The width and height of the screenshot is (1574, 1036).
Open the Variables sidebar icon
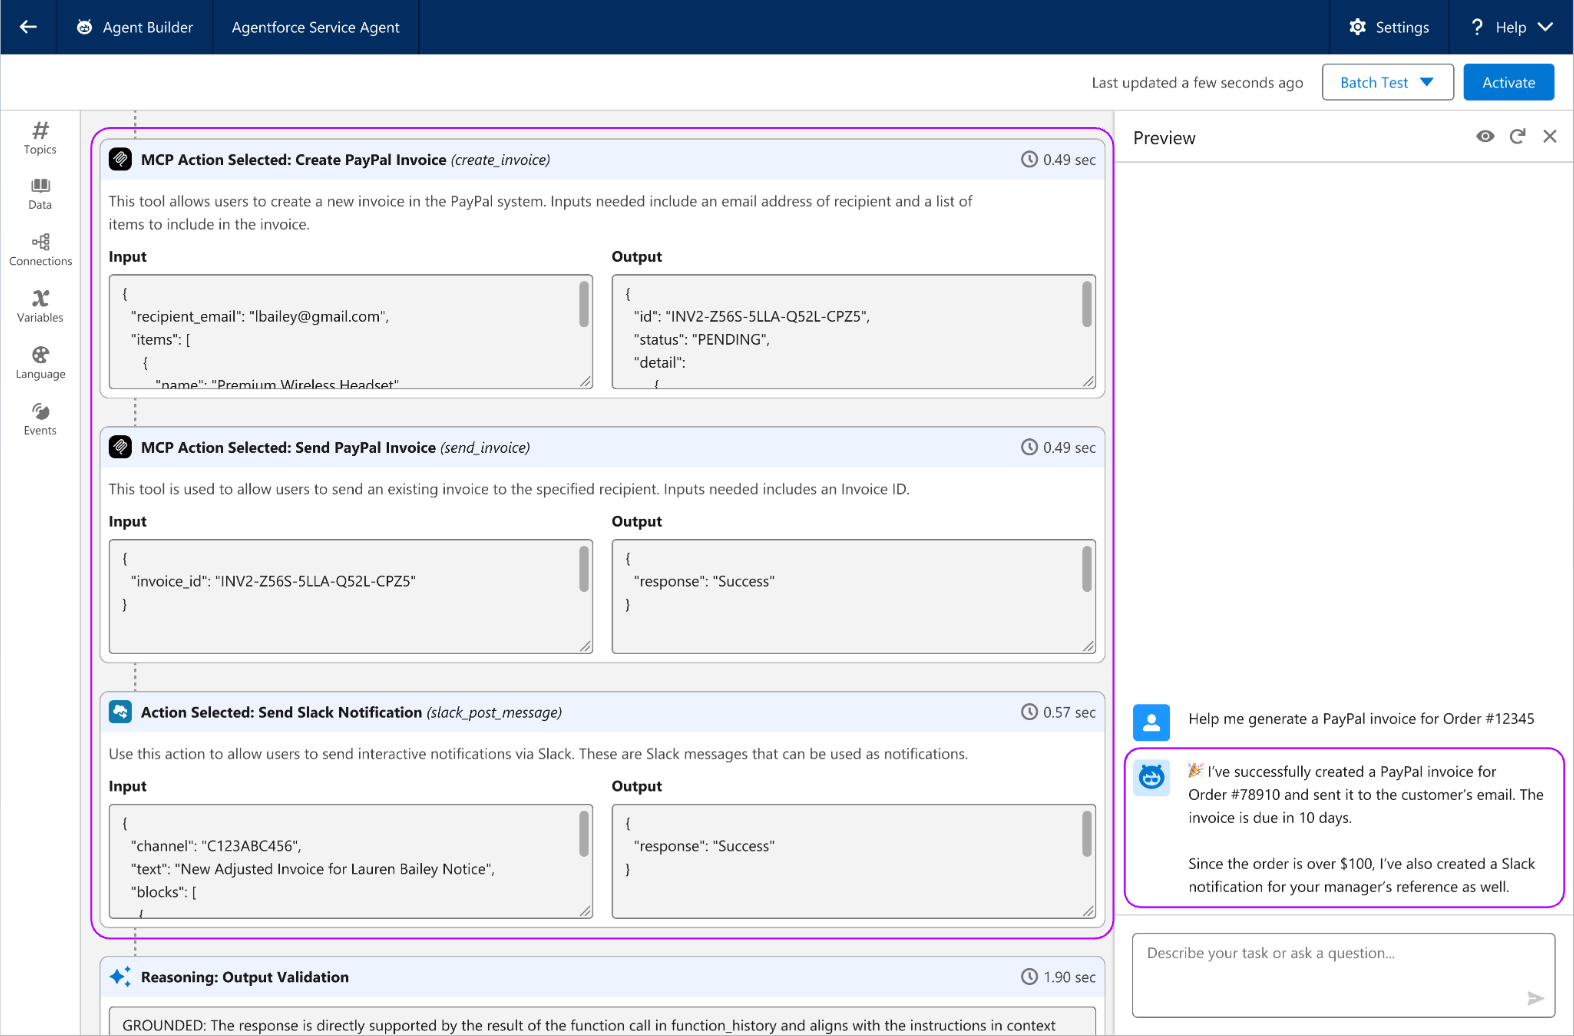click(x=40, y=306)
